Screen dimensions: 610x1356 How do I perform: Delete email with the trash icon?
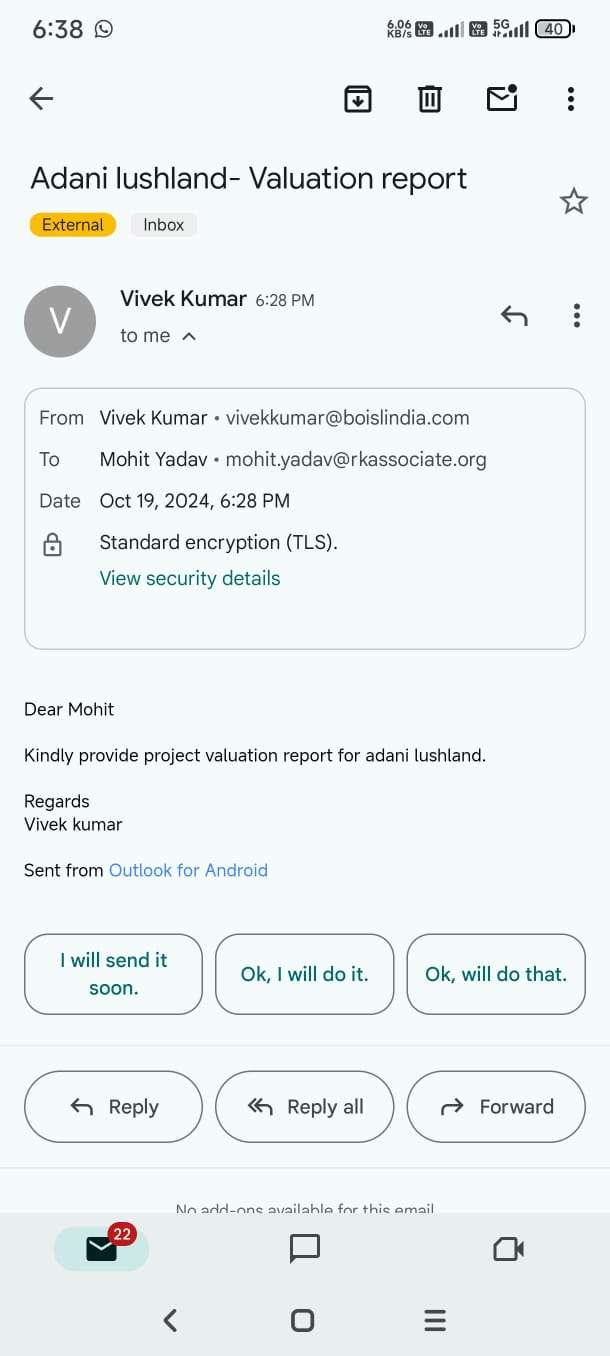point(429,98)
